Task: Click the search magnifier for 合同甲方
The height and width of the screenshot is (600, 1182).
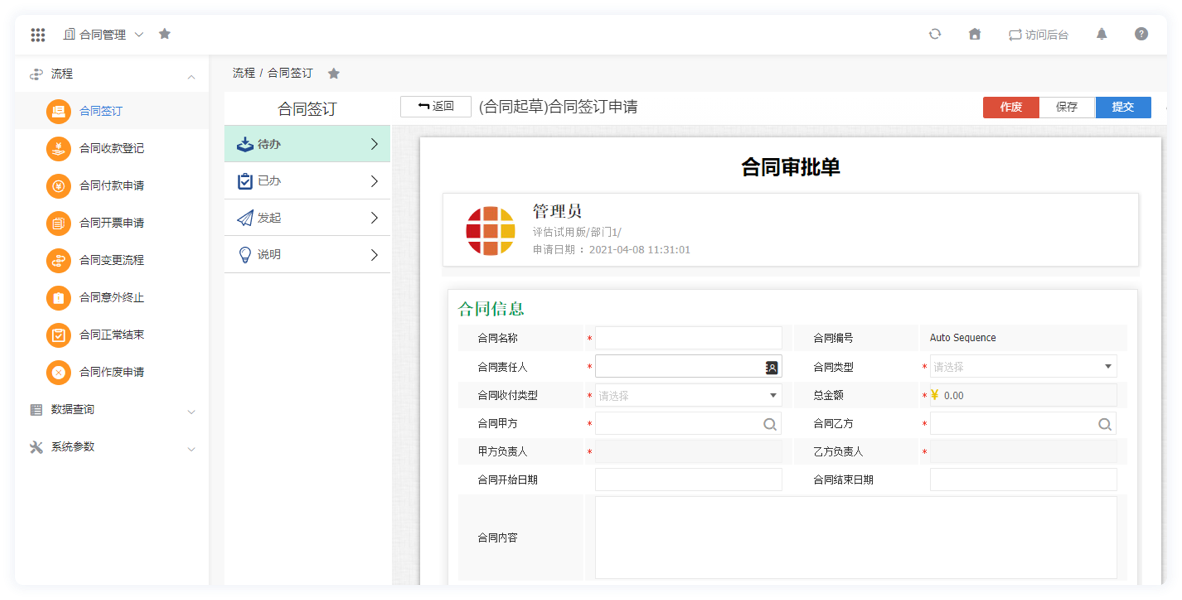Action: click(x=770, y=423)
